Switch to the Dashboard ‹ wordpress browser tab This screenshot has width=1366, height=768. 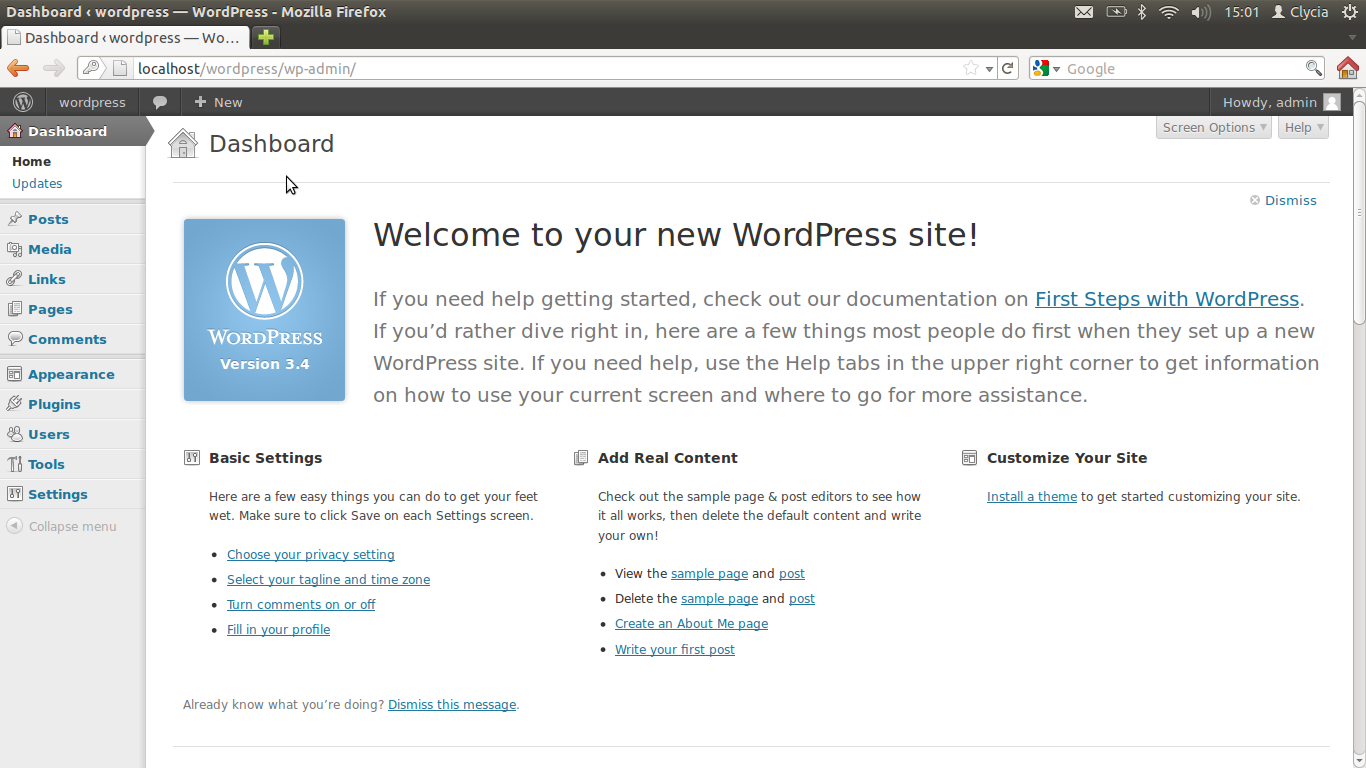click(125, 37)
